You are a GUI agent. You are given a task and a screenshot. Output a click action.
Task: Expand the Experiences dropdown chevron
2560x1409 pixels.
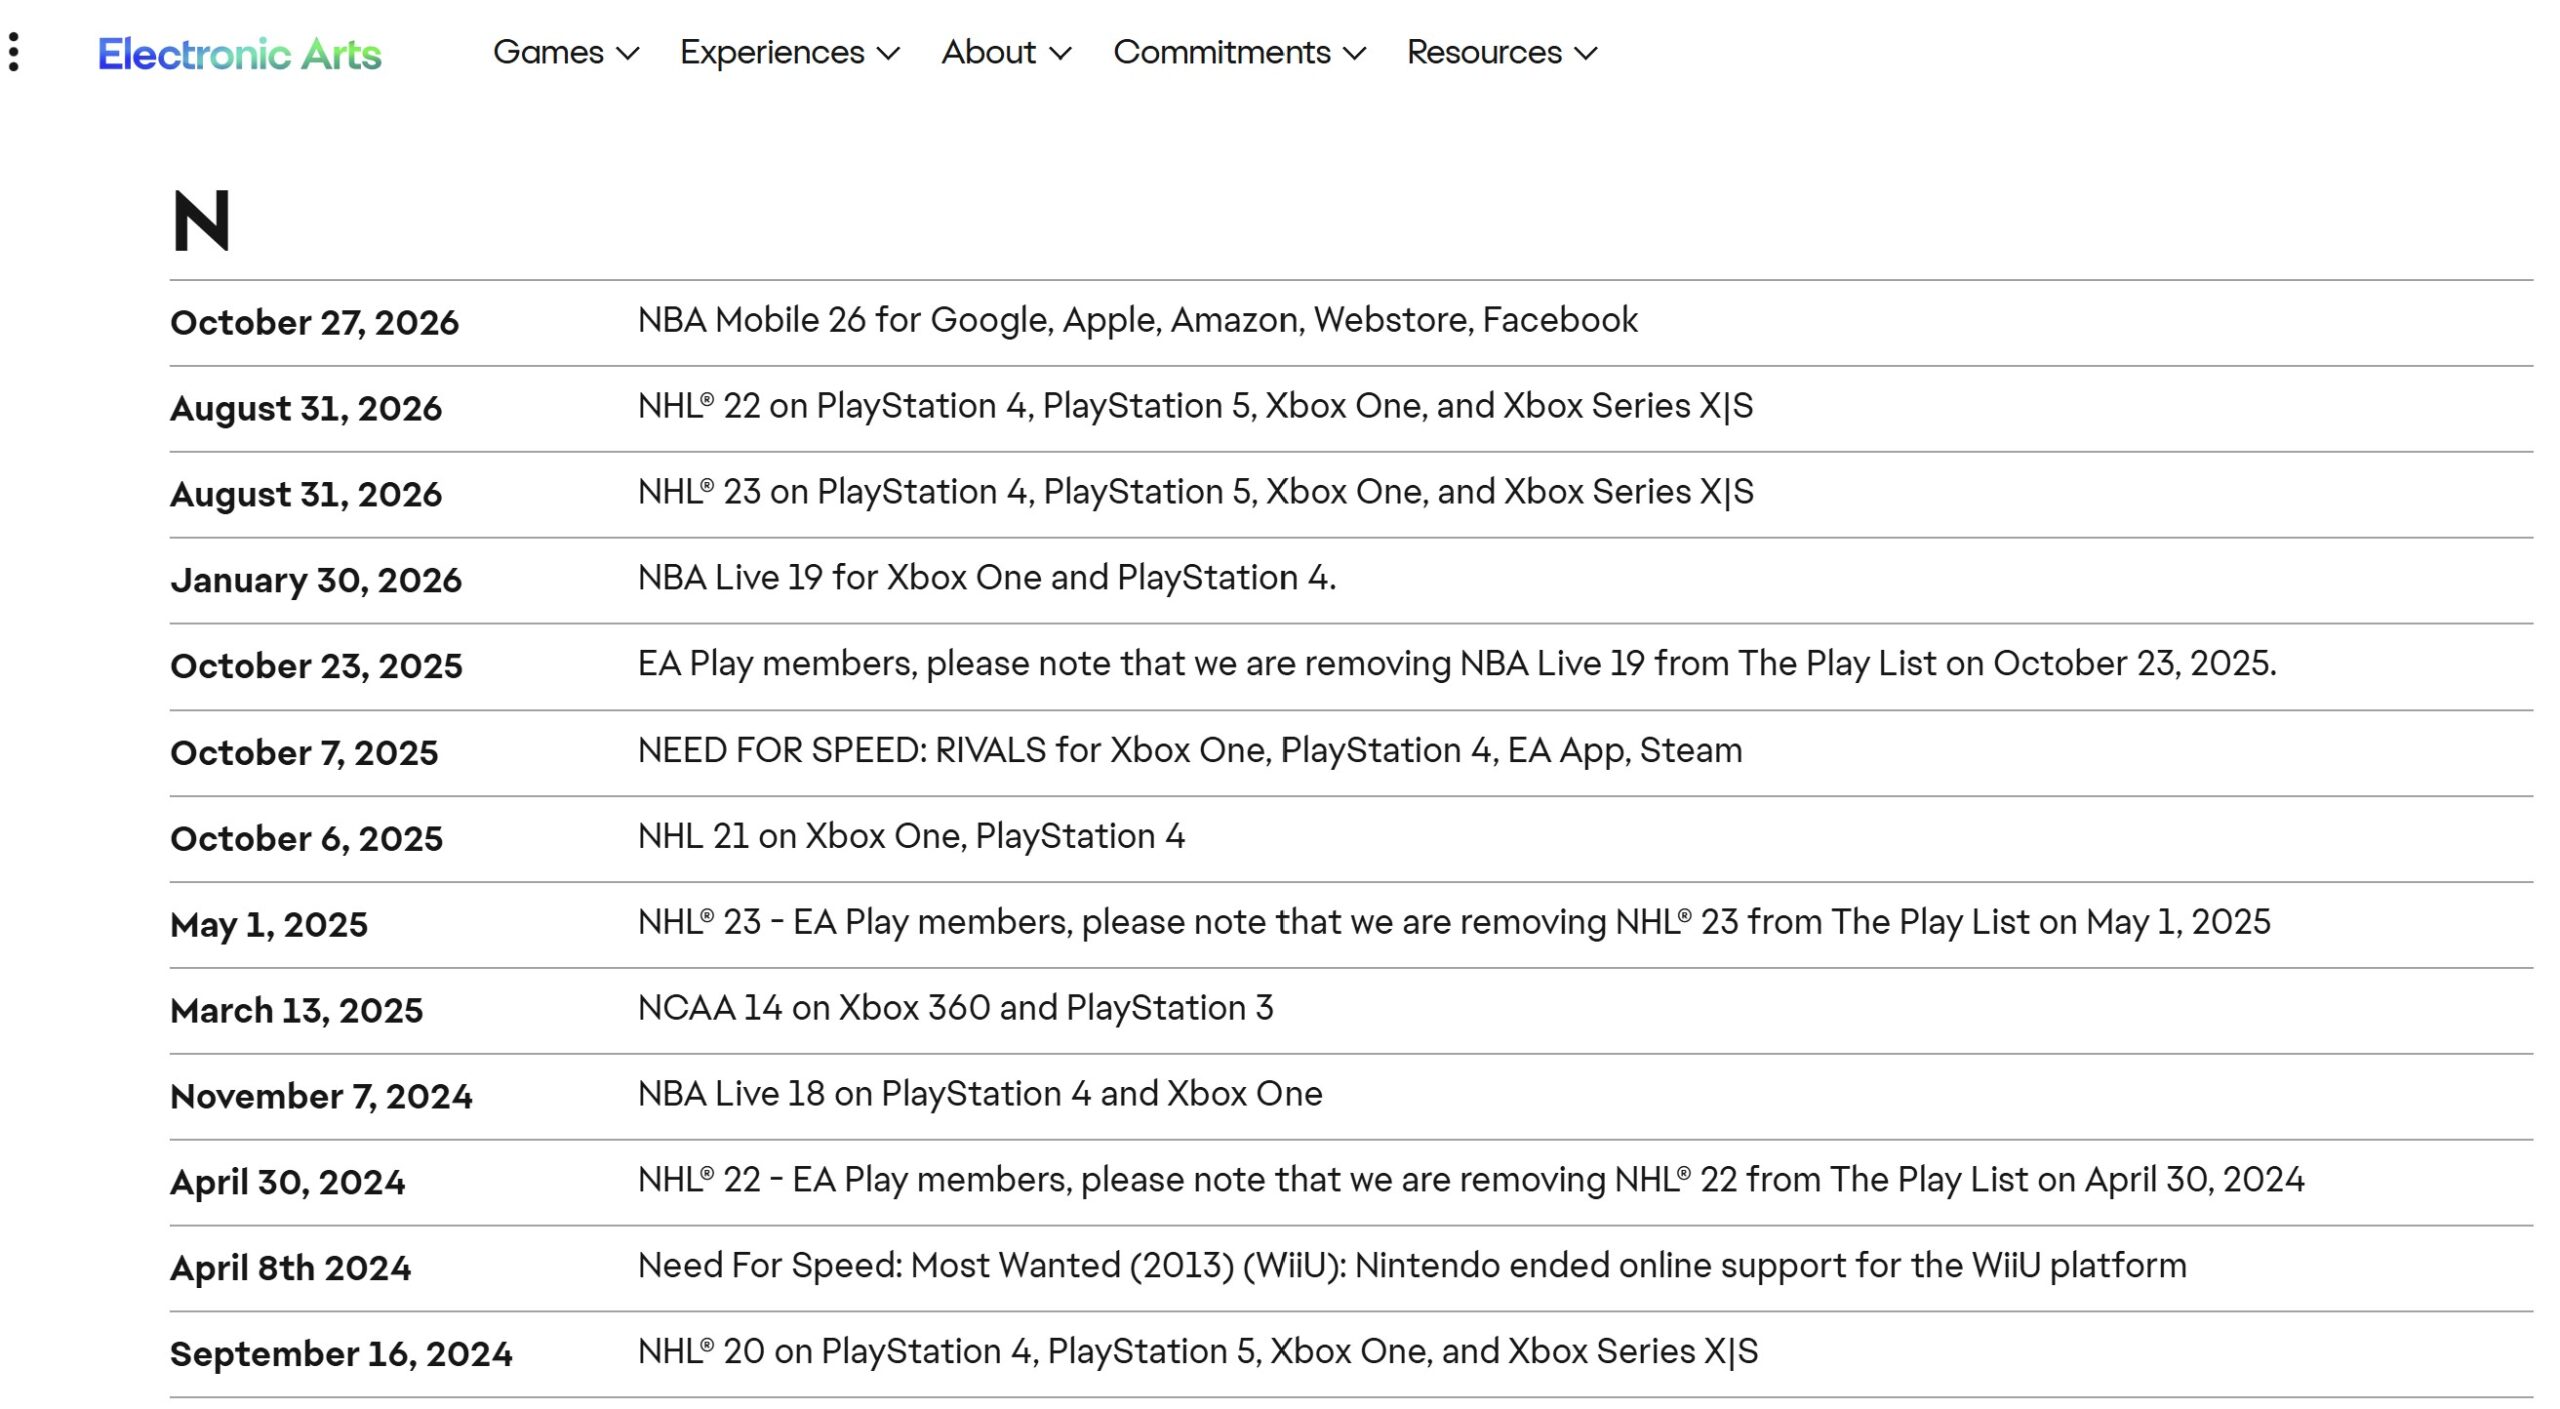click(888, 54)
